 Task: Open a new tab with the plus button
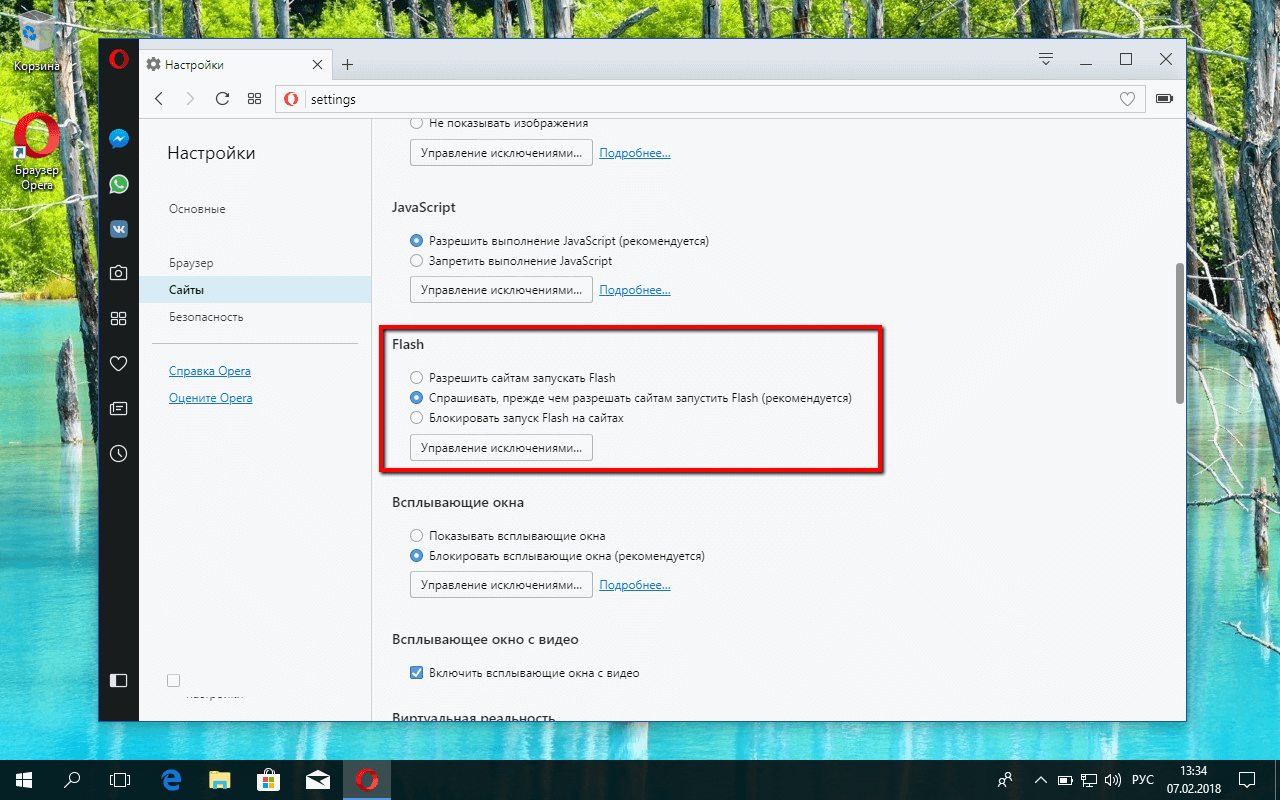click(347, 64)
